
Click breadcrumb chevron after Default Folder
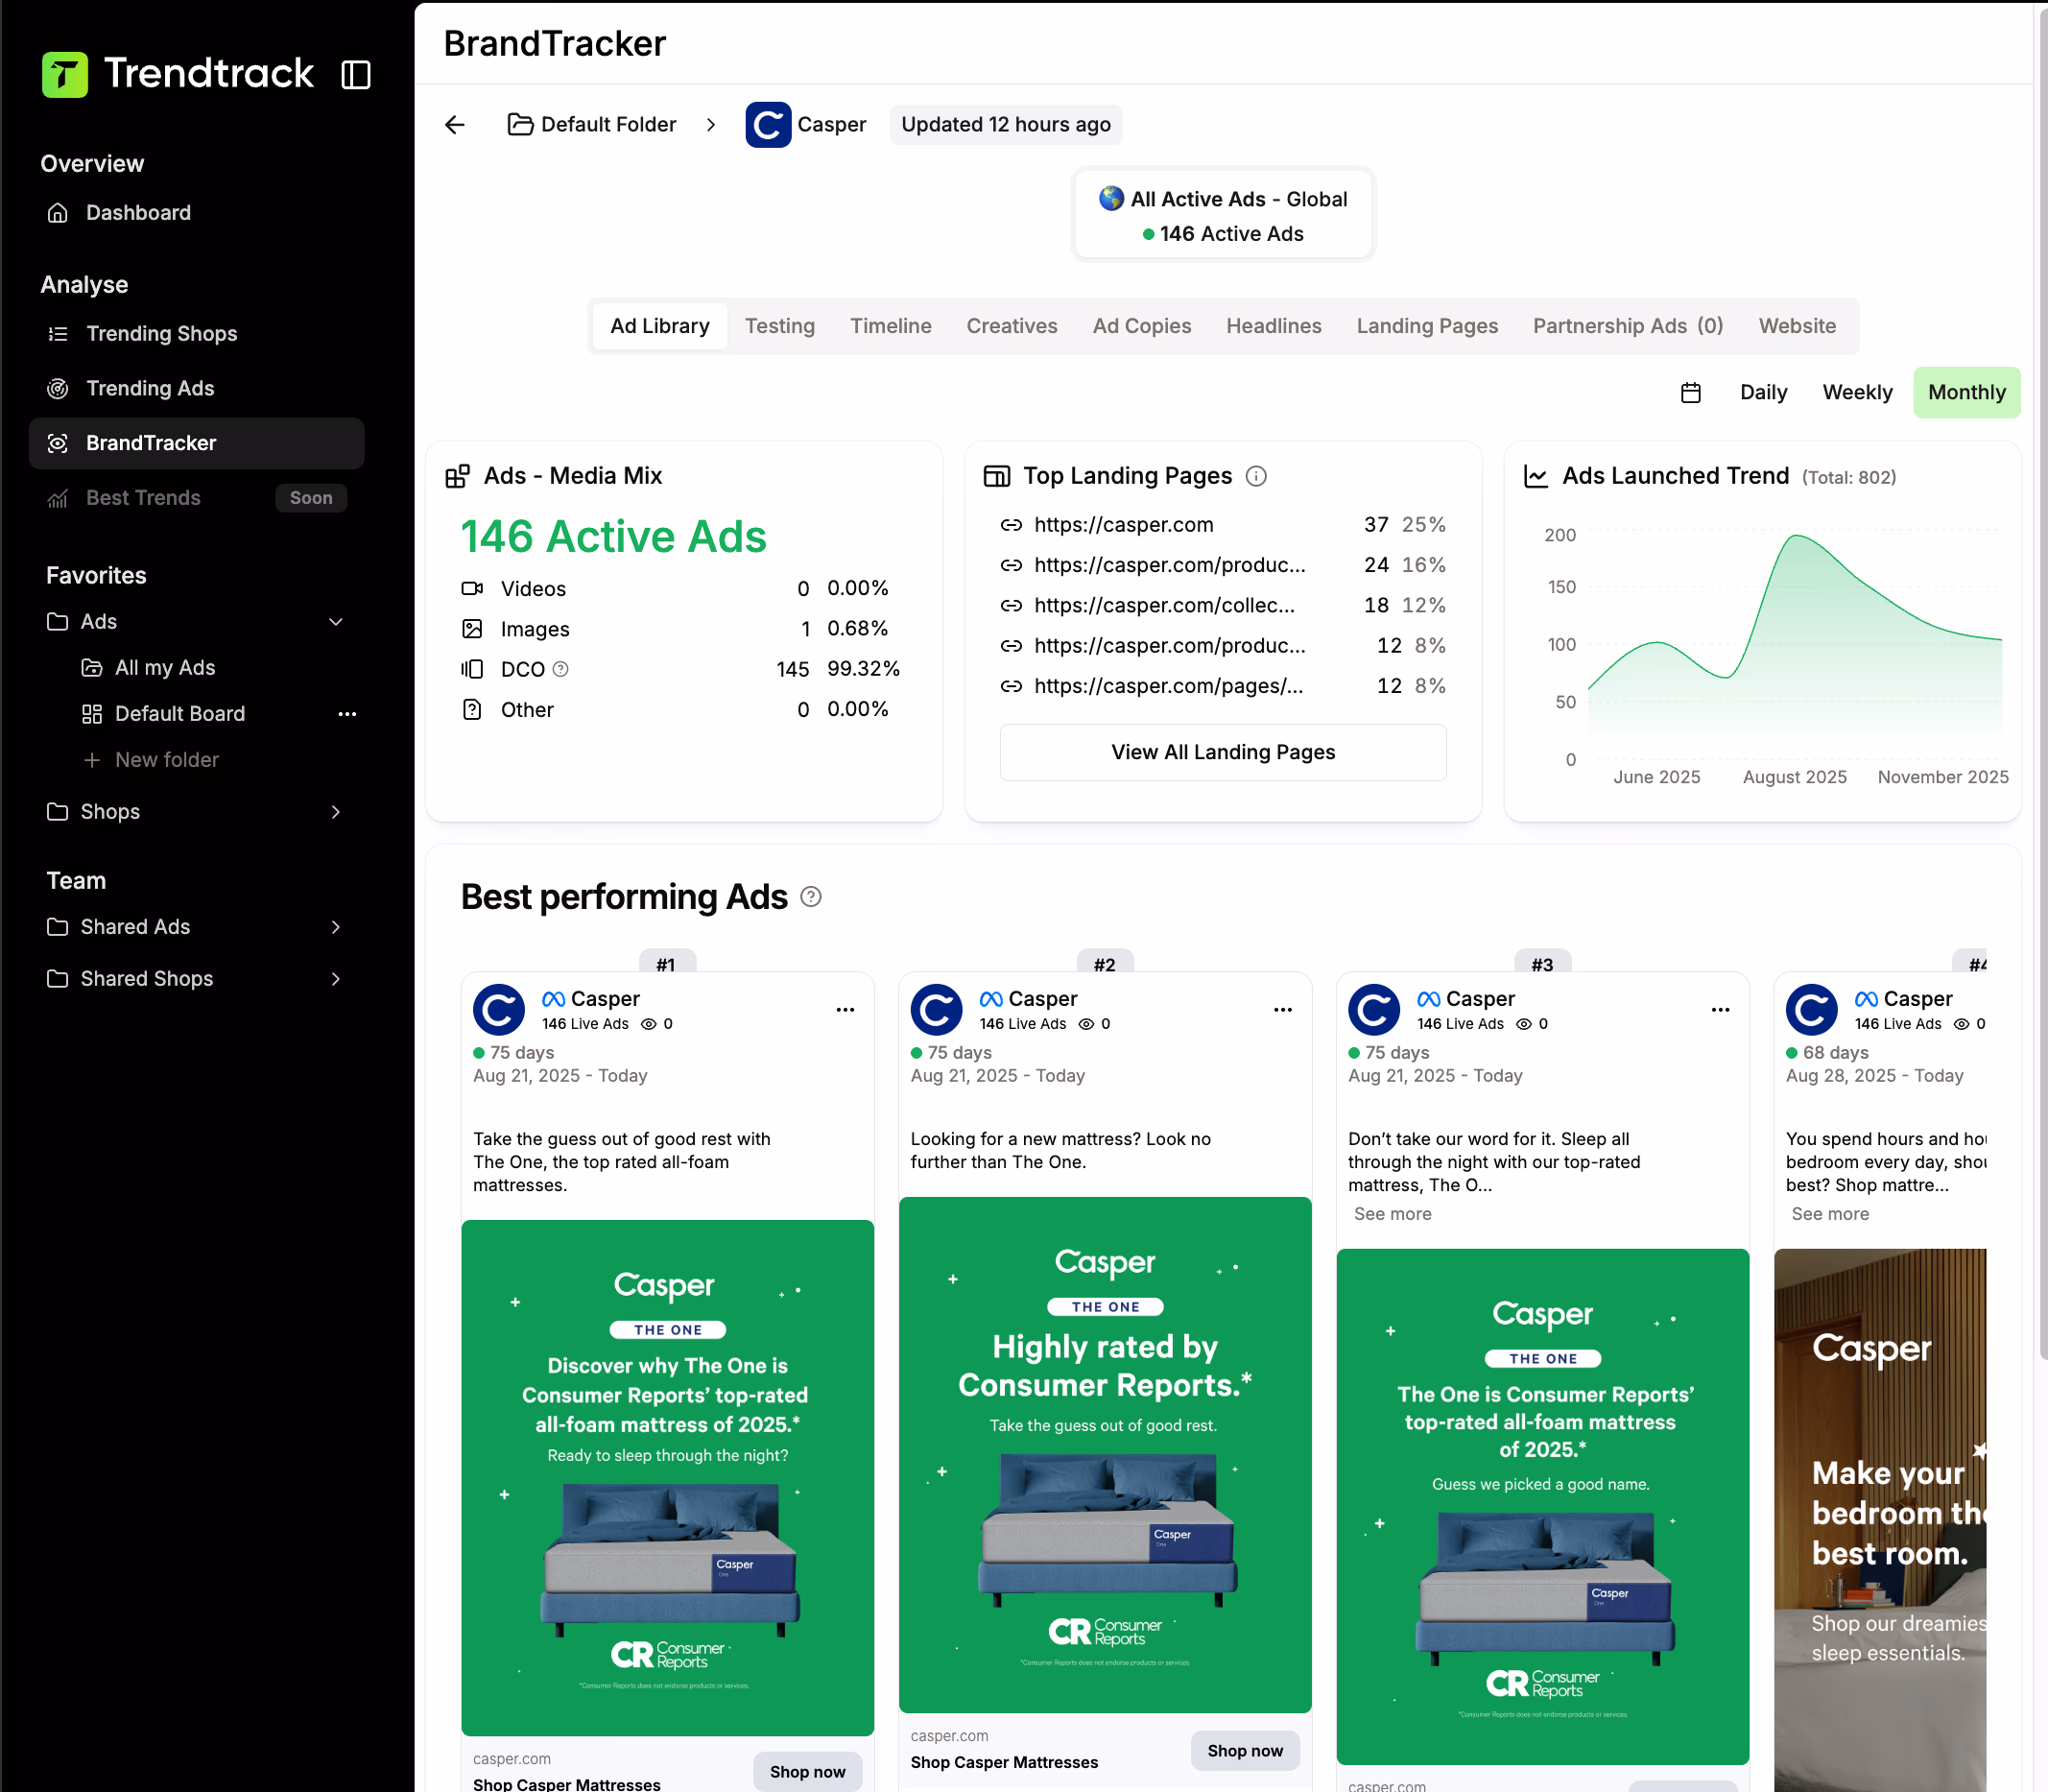711,125
